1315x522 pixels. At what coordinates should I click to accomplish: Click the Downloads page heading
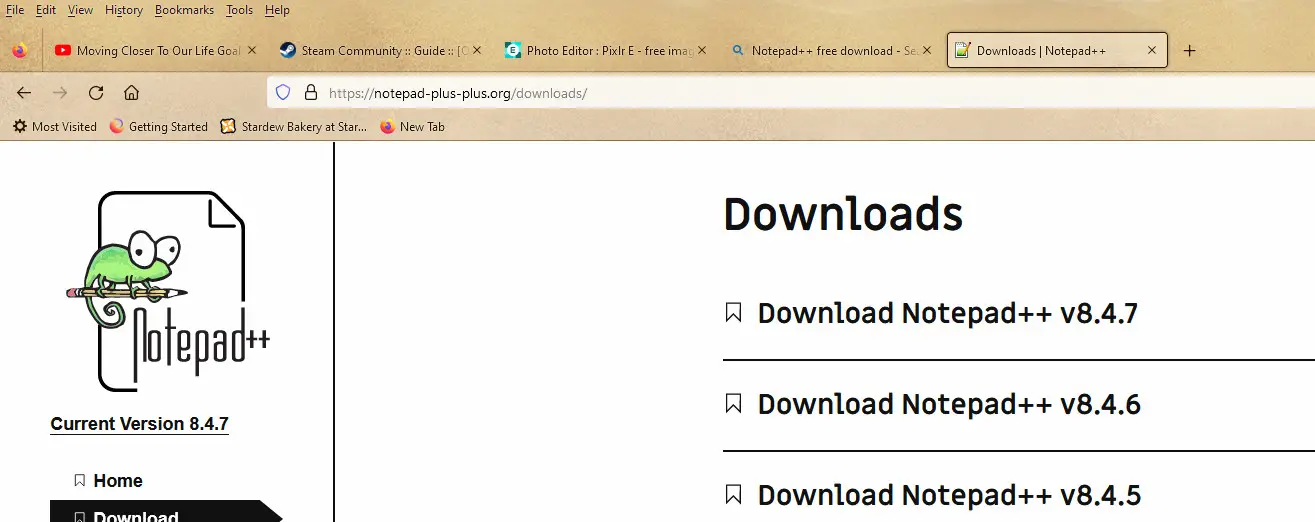point(843,214)
